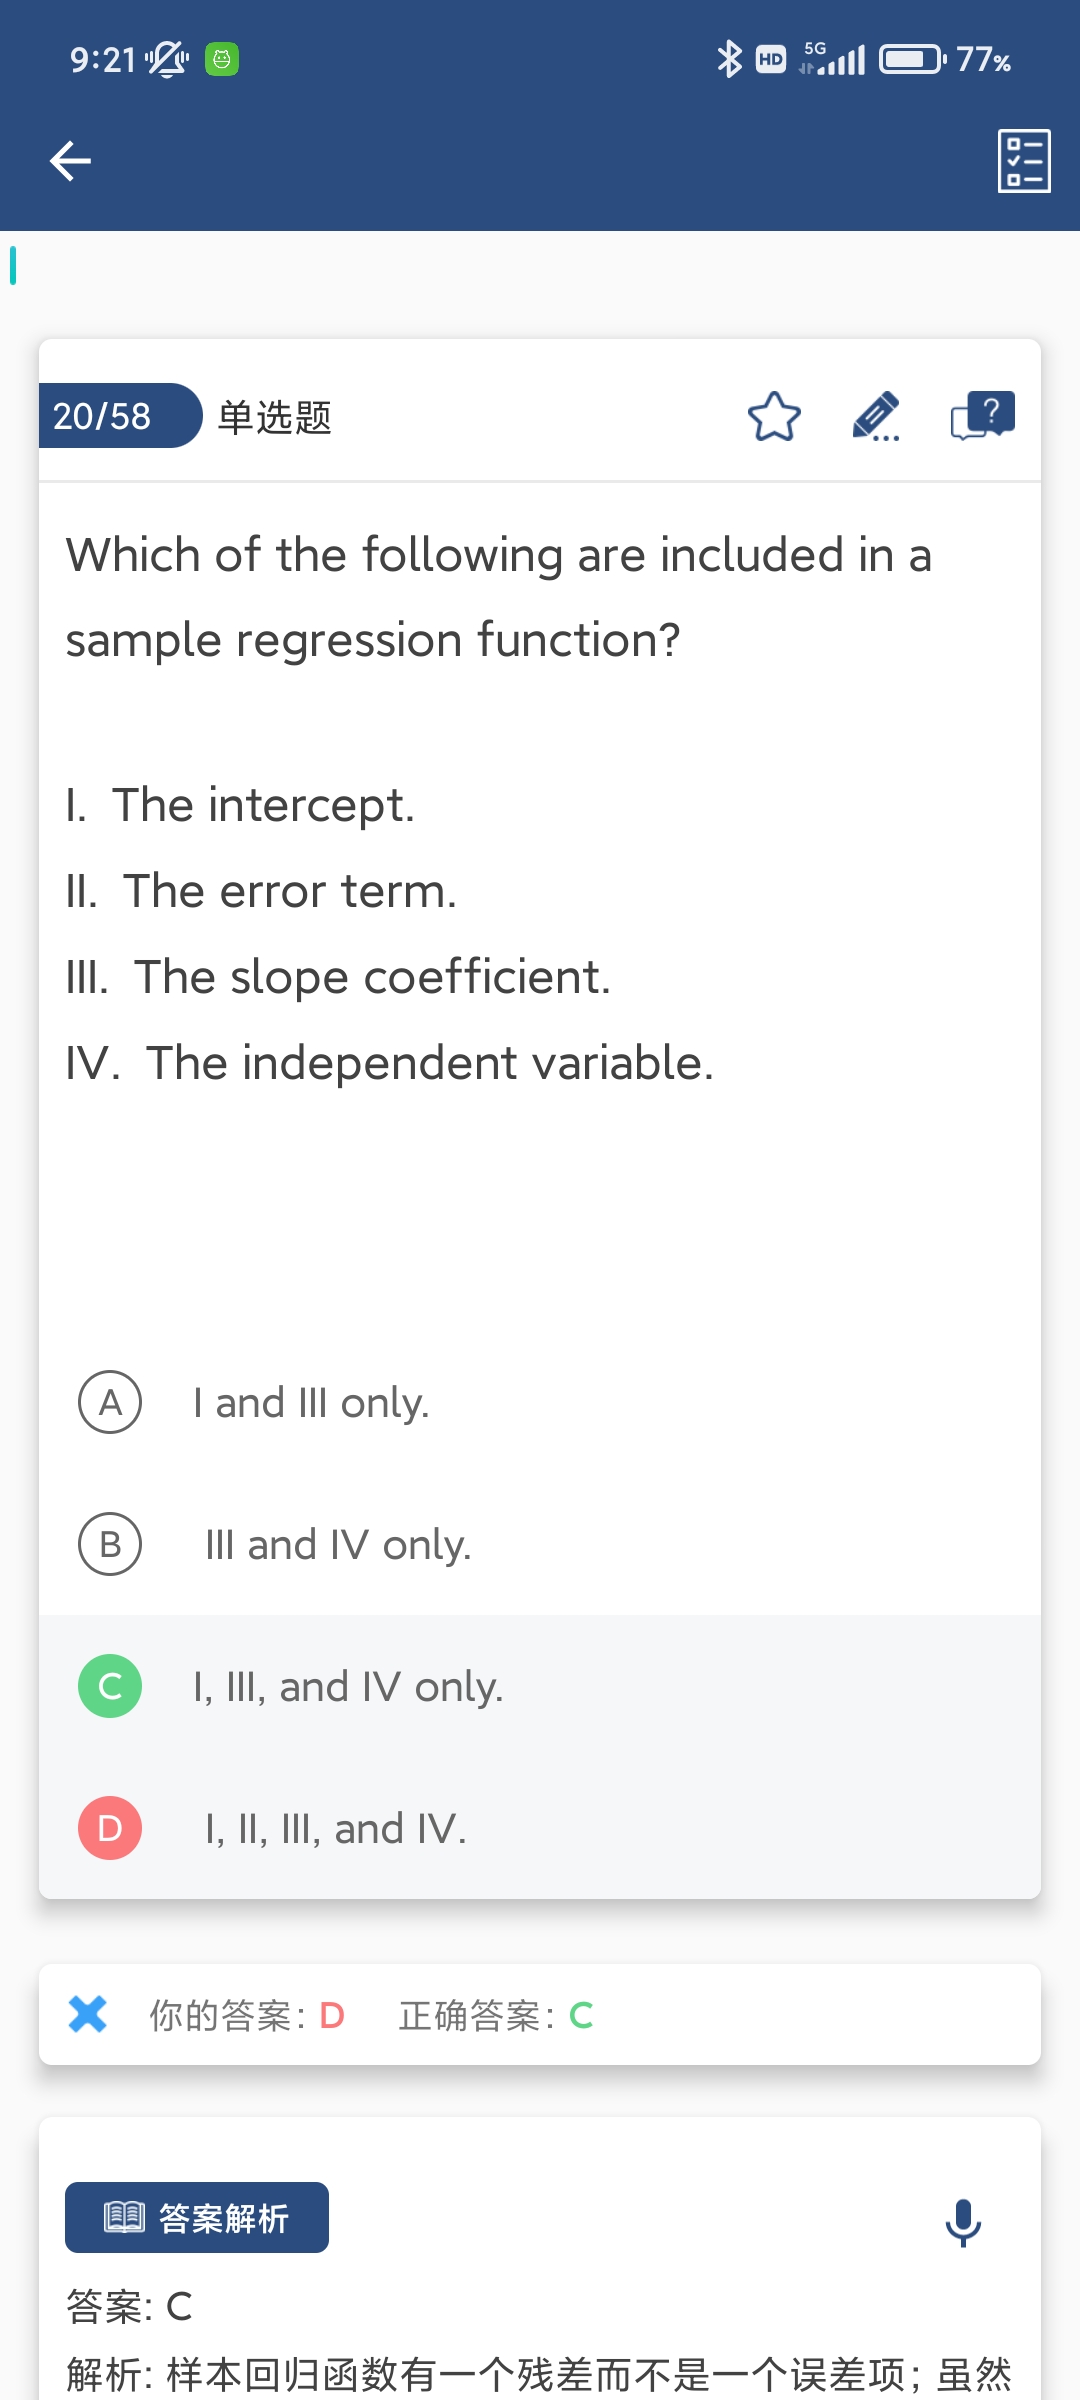Tap the 正确答案: C text
Viewport: 1080px width, 2400px height.
pyautogui.click(x=496, y=2015)
